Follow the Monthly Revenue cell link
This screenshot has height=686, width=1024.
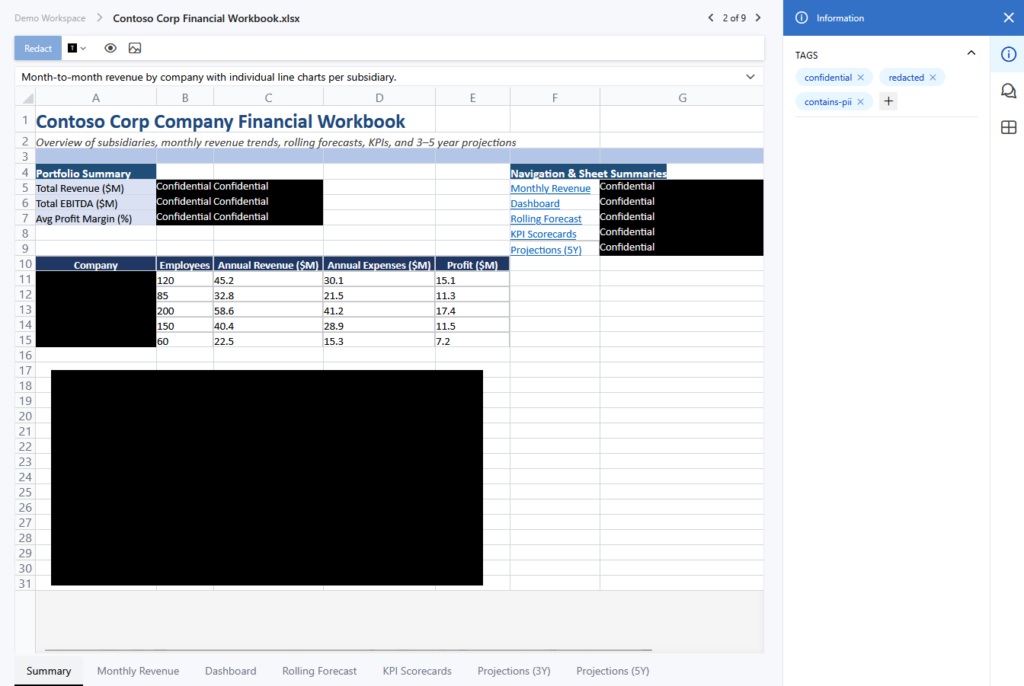tap(550, 188)
